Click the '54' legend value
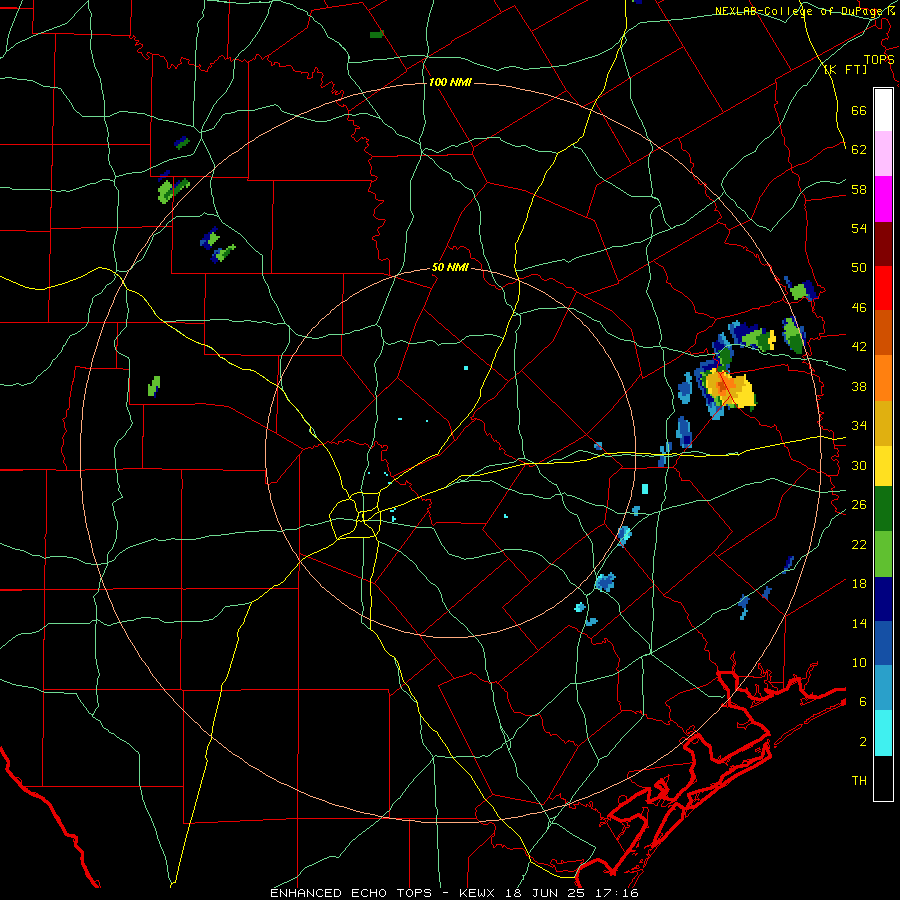This screenshot has width=900, height=900. pyautogui.click(x=859, y=228)
